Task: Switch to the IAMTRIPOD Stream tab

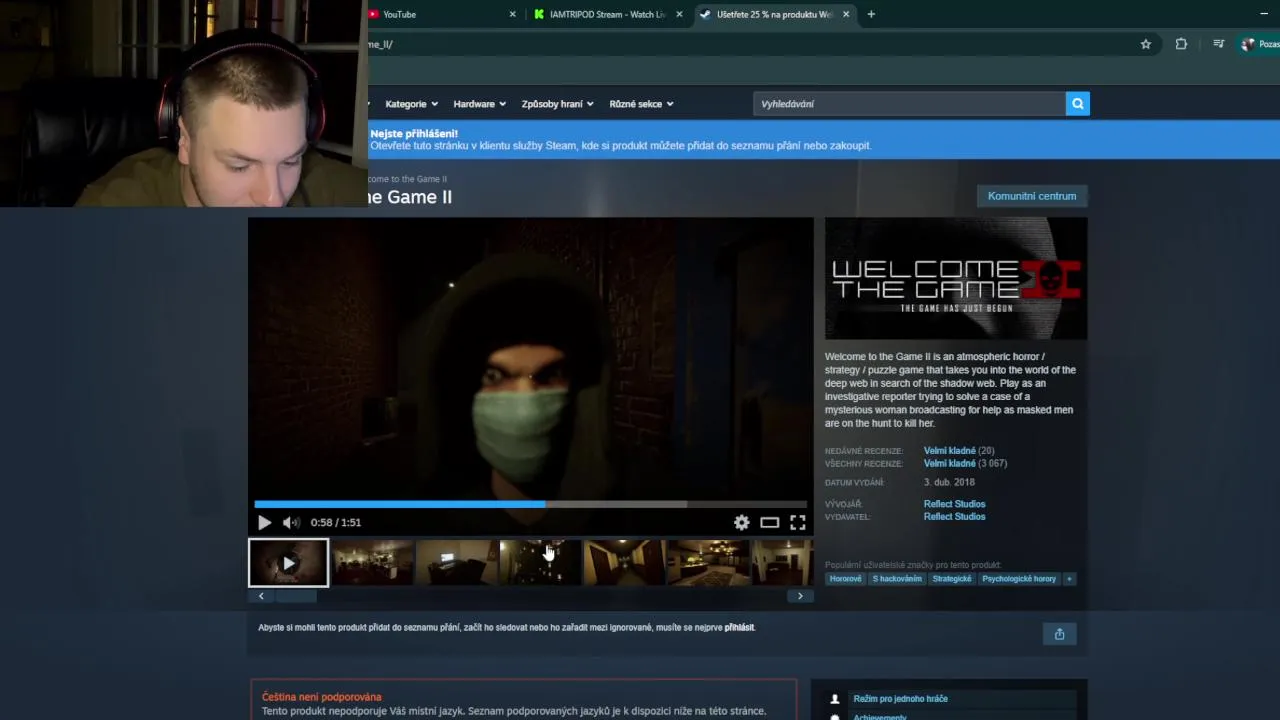Action: (607, 14)
